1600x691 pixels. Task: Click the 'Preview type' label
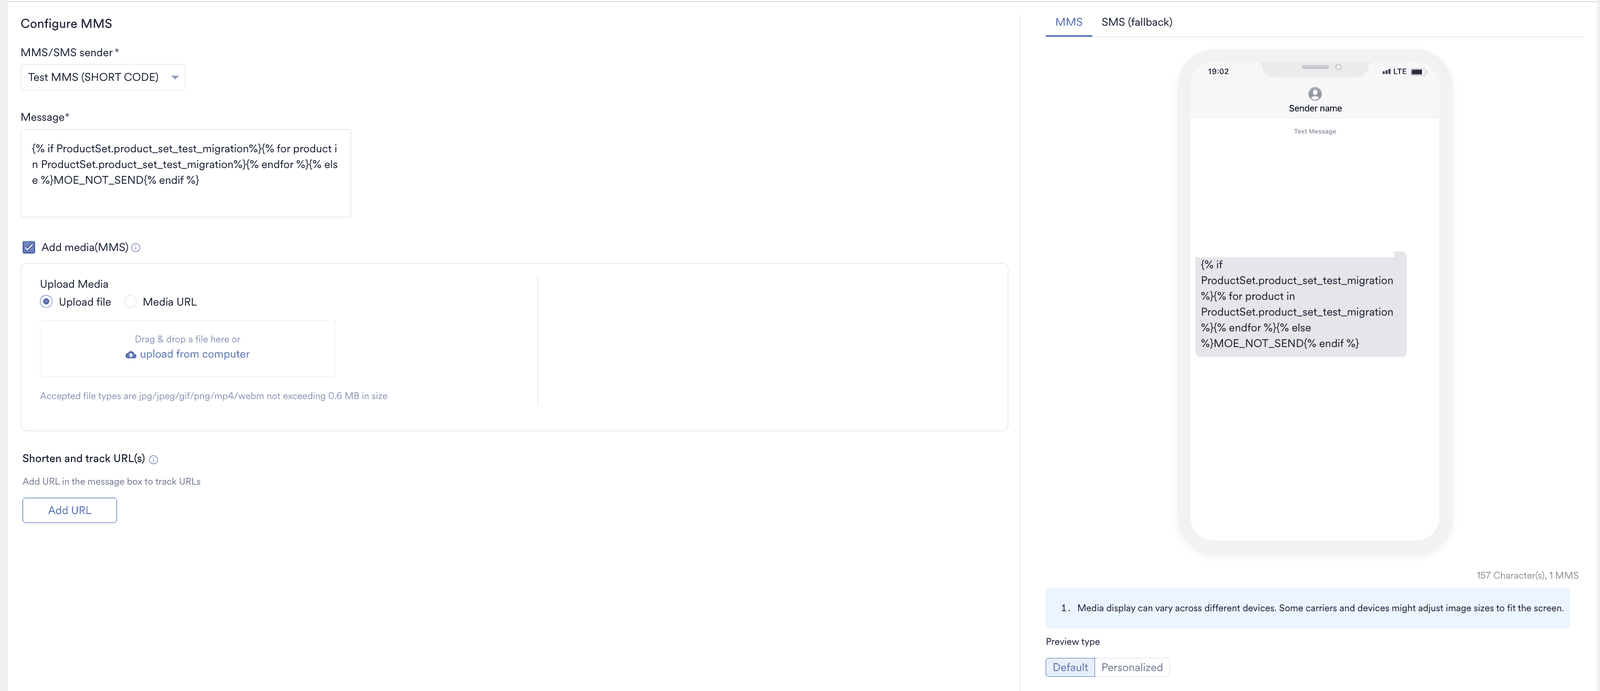click(x=1073, y=642)
